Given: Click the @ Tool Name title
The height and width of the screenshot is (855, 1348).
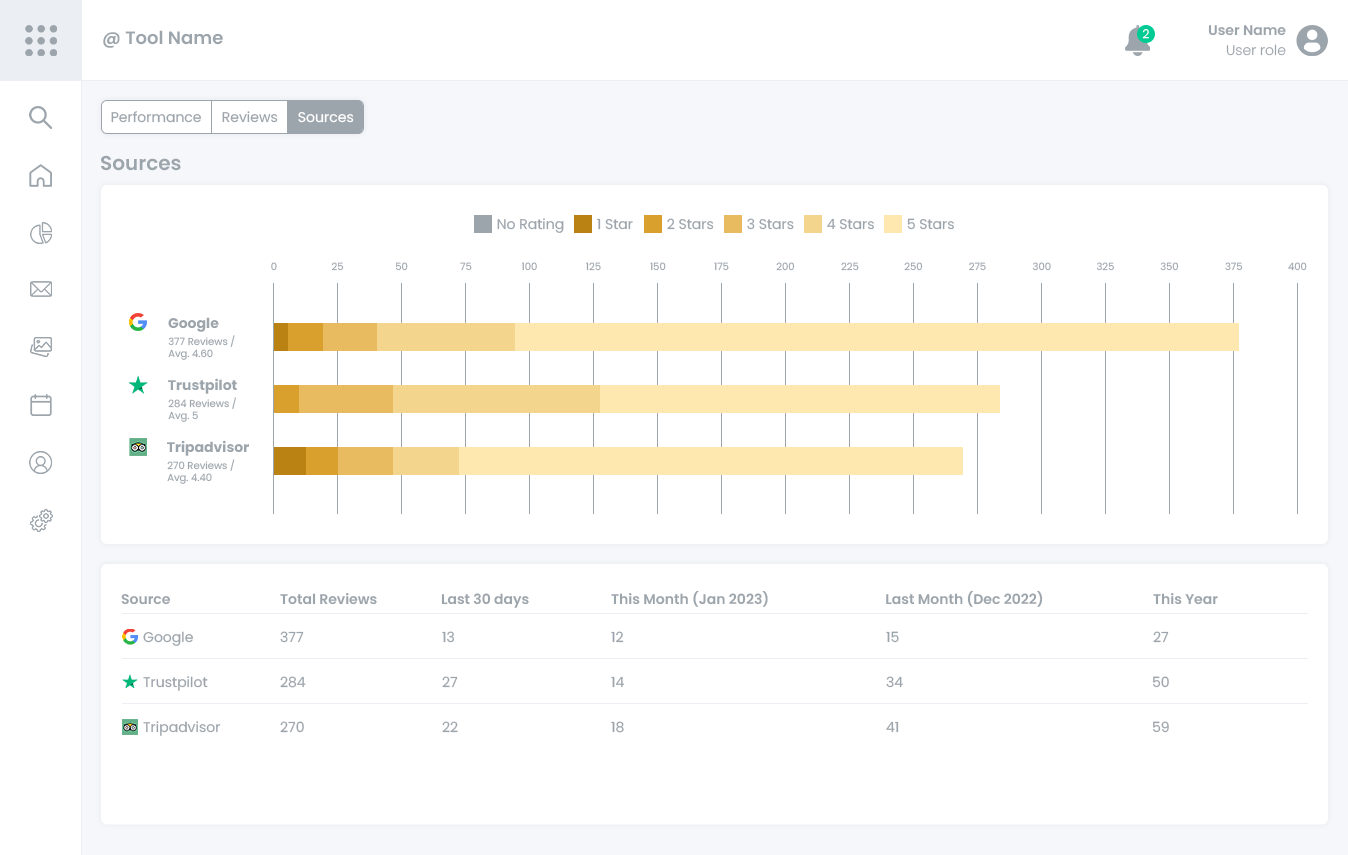Looking at the screenshot, I should point(163,38).
